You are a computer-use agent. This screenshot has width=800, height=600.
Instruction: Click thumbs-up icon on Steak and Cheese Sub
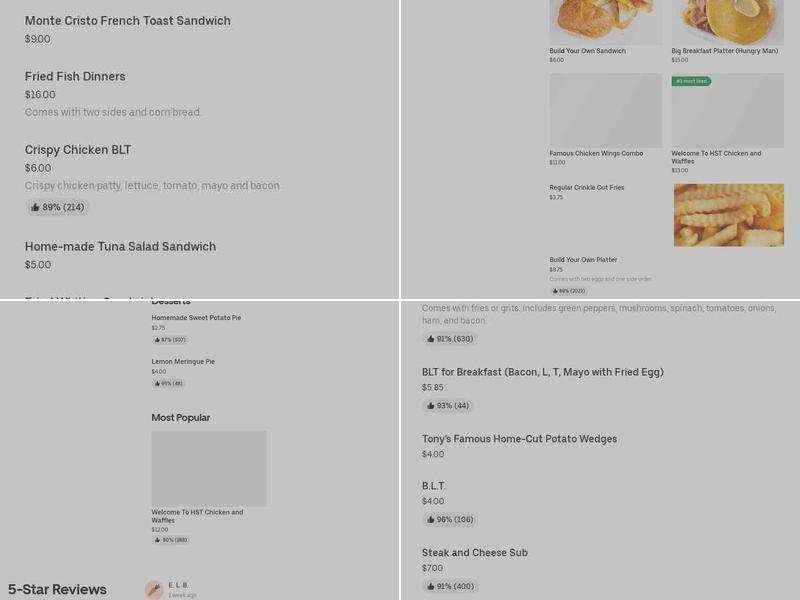tap(449, 587)
